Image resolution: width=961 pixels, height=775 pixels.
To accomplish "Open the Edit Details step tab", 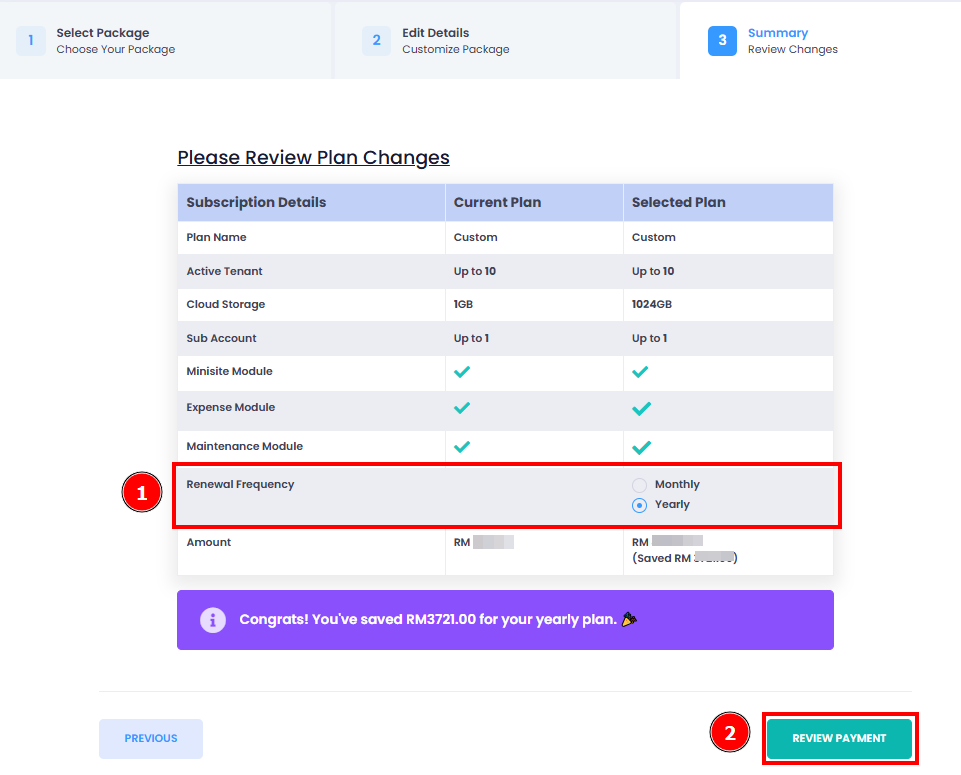I will pos(505,40).
